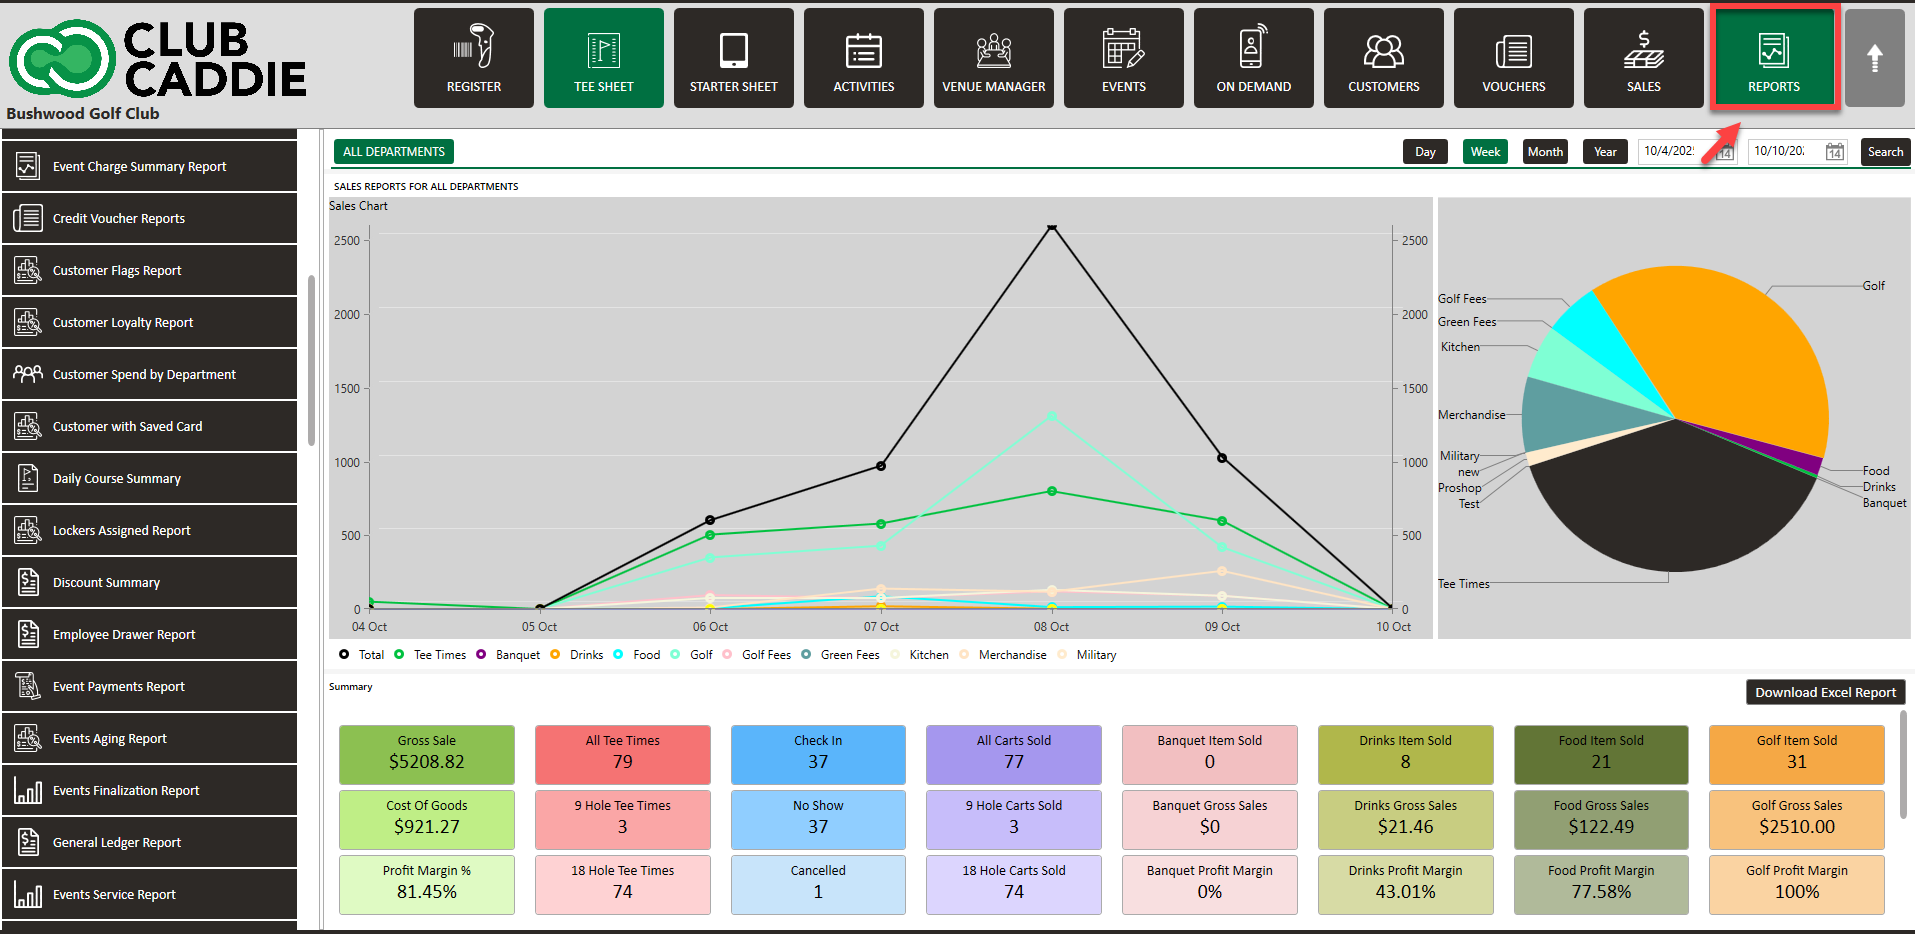Image resolution: width=1915 pixels, height=934 pixels.
Task: Click the up arrow collapse button
Action: (1874, 58)
